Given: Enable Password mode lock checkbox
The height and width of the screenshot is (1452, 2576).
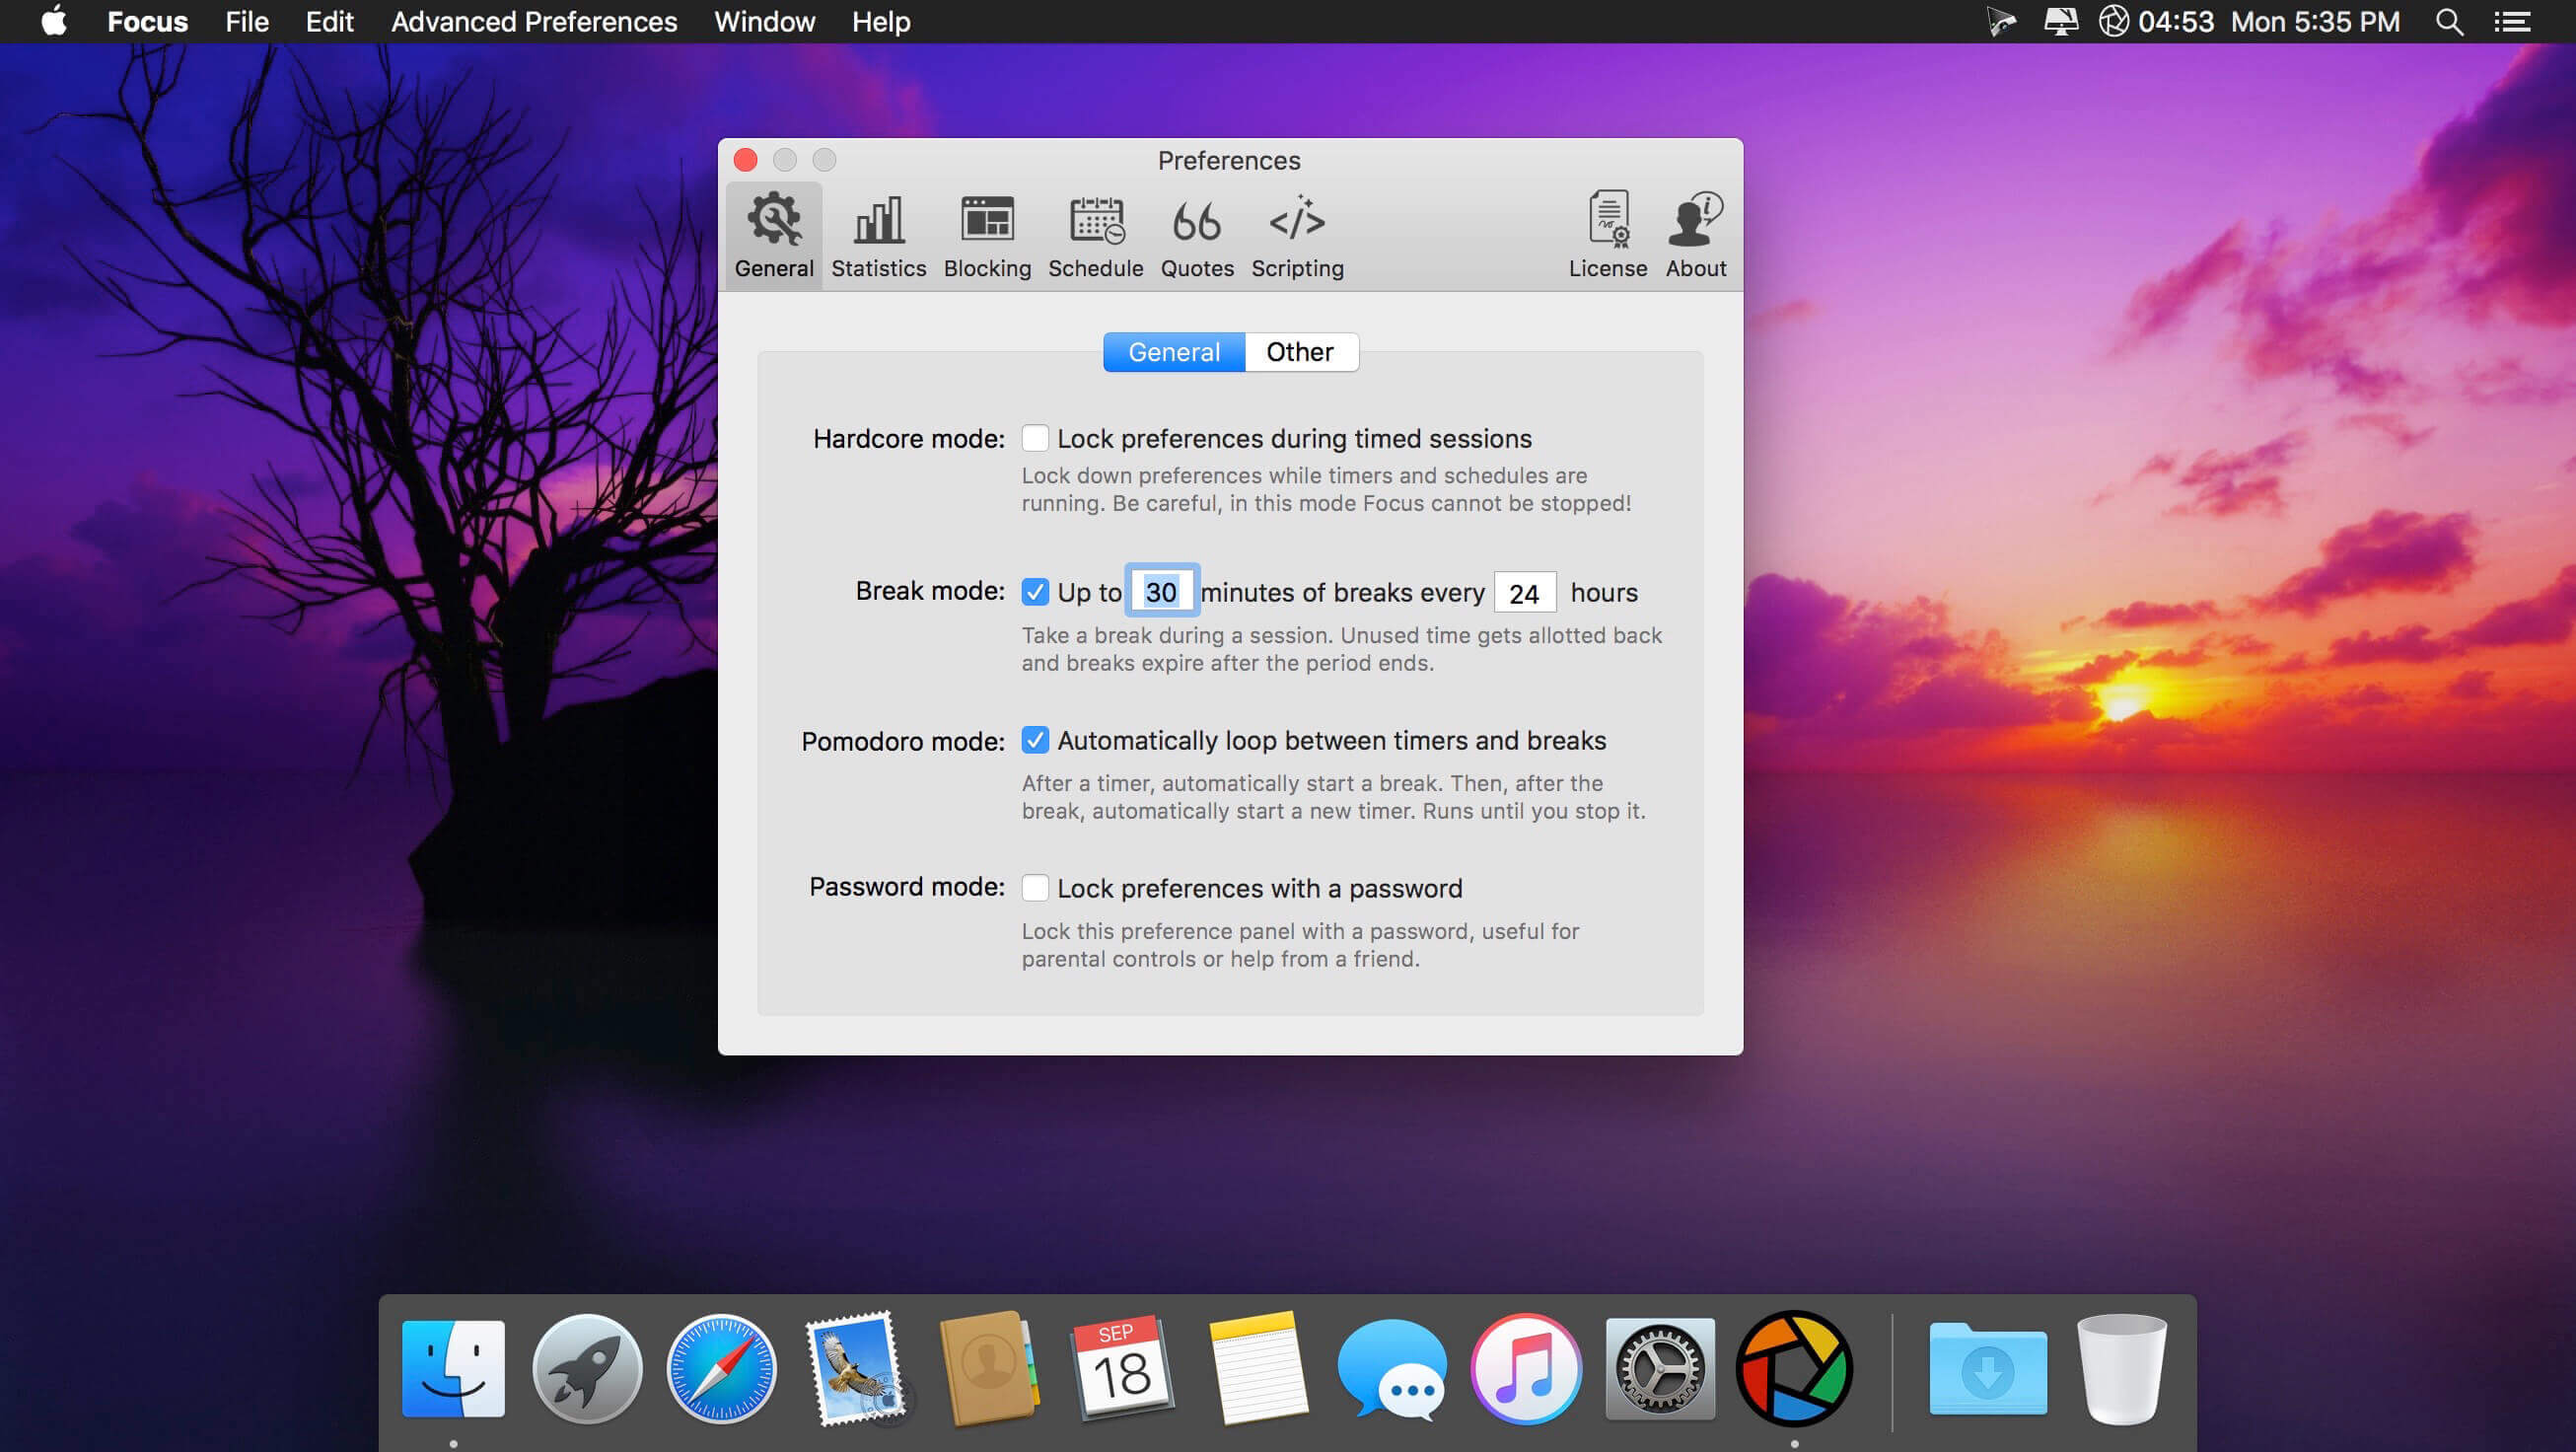Looking at the screenshot, I should [x=1035, y=888].
